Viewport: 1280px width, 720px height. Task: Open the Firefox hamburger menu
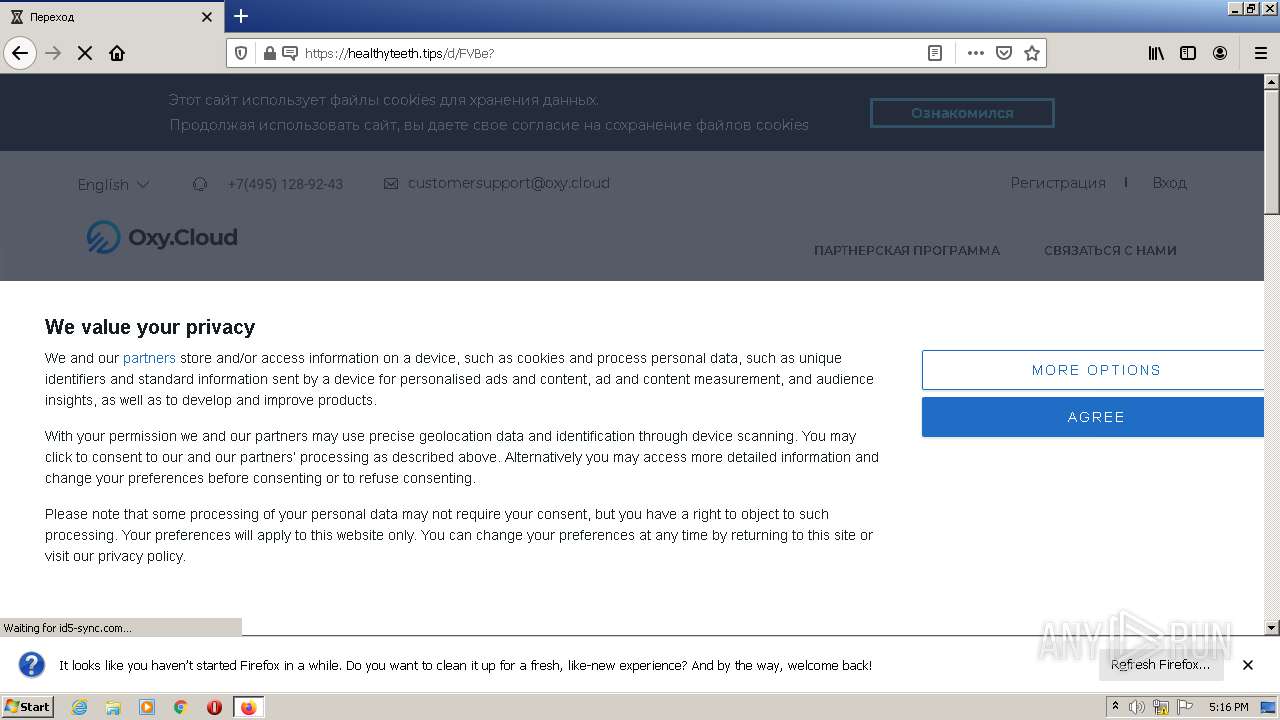click(x=1261, y=53)
